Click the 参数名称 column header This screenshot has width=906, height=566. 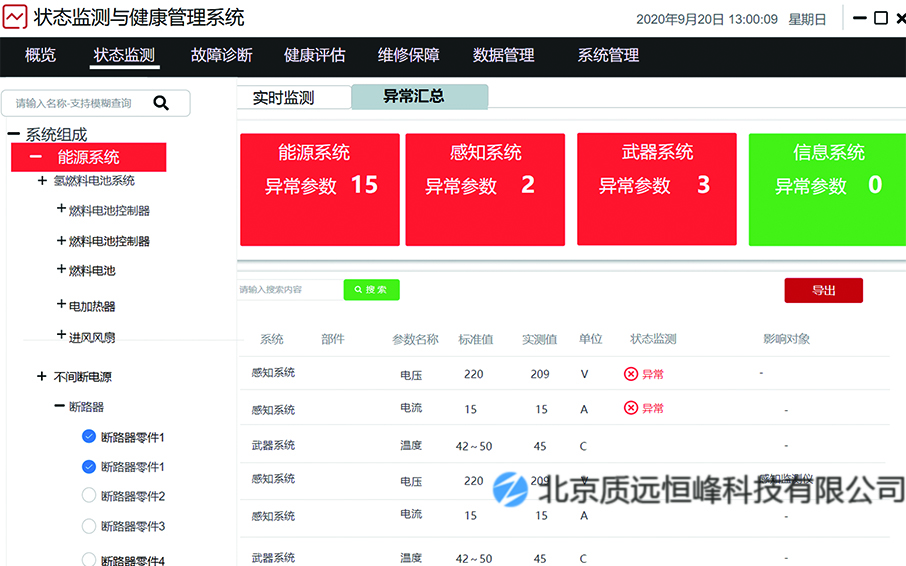pyautogui.click(x=415, y=339)
